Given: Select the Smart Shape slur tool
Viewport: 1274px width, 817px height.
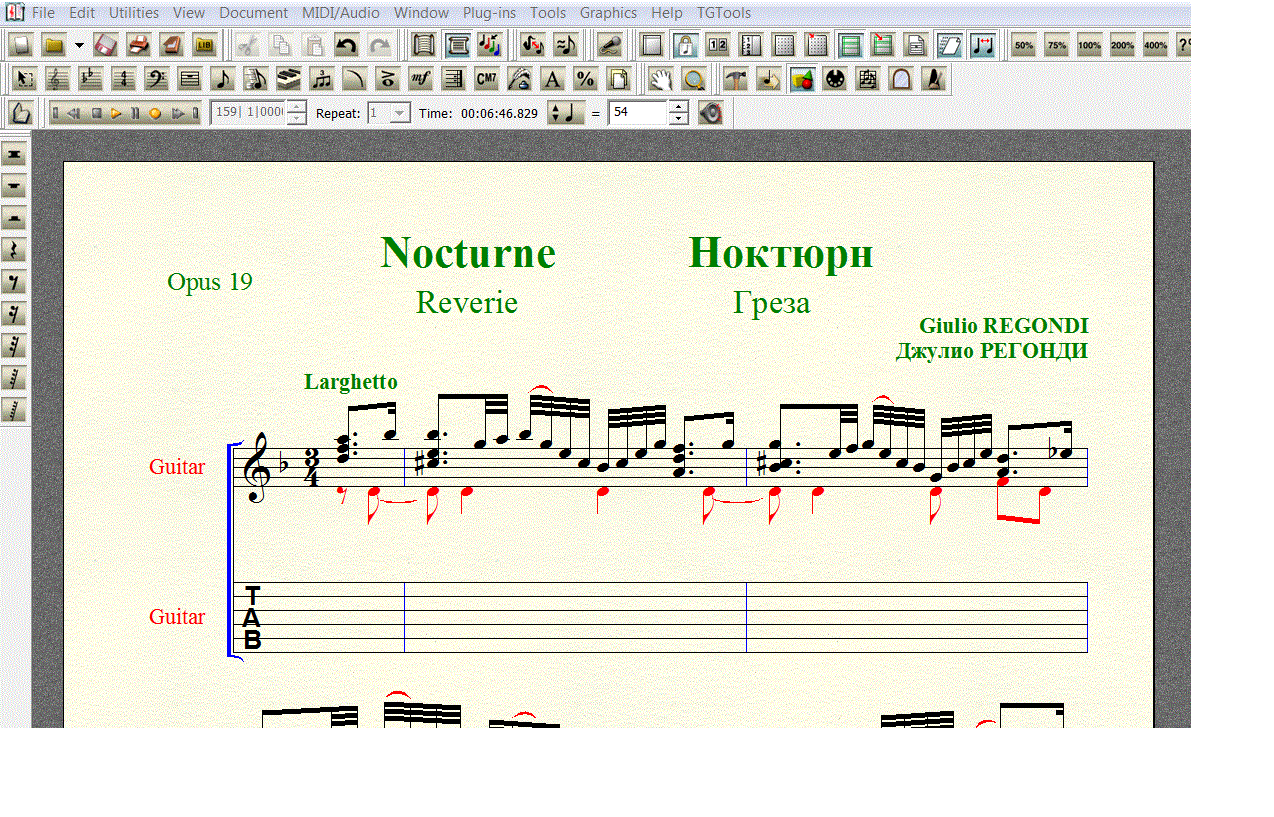Looking at the screenshot, I should tap(355, 79).
